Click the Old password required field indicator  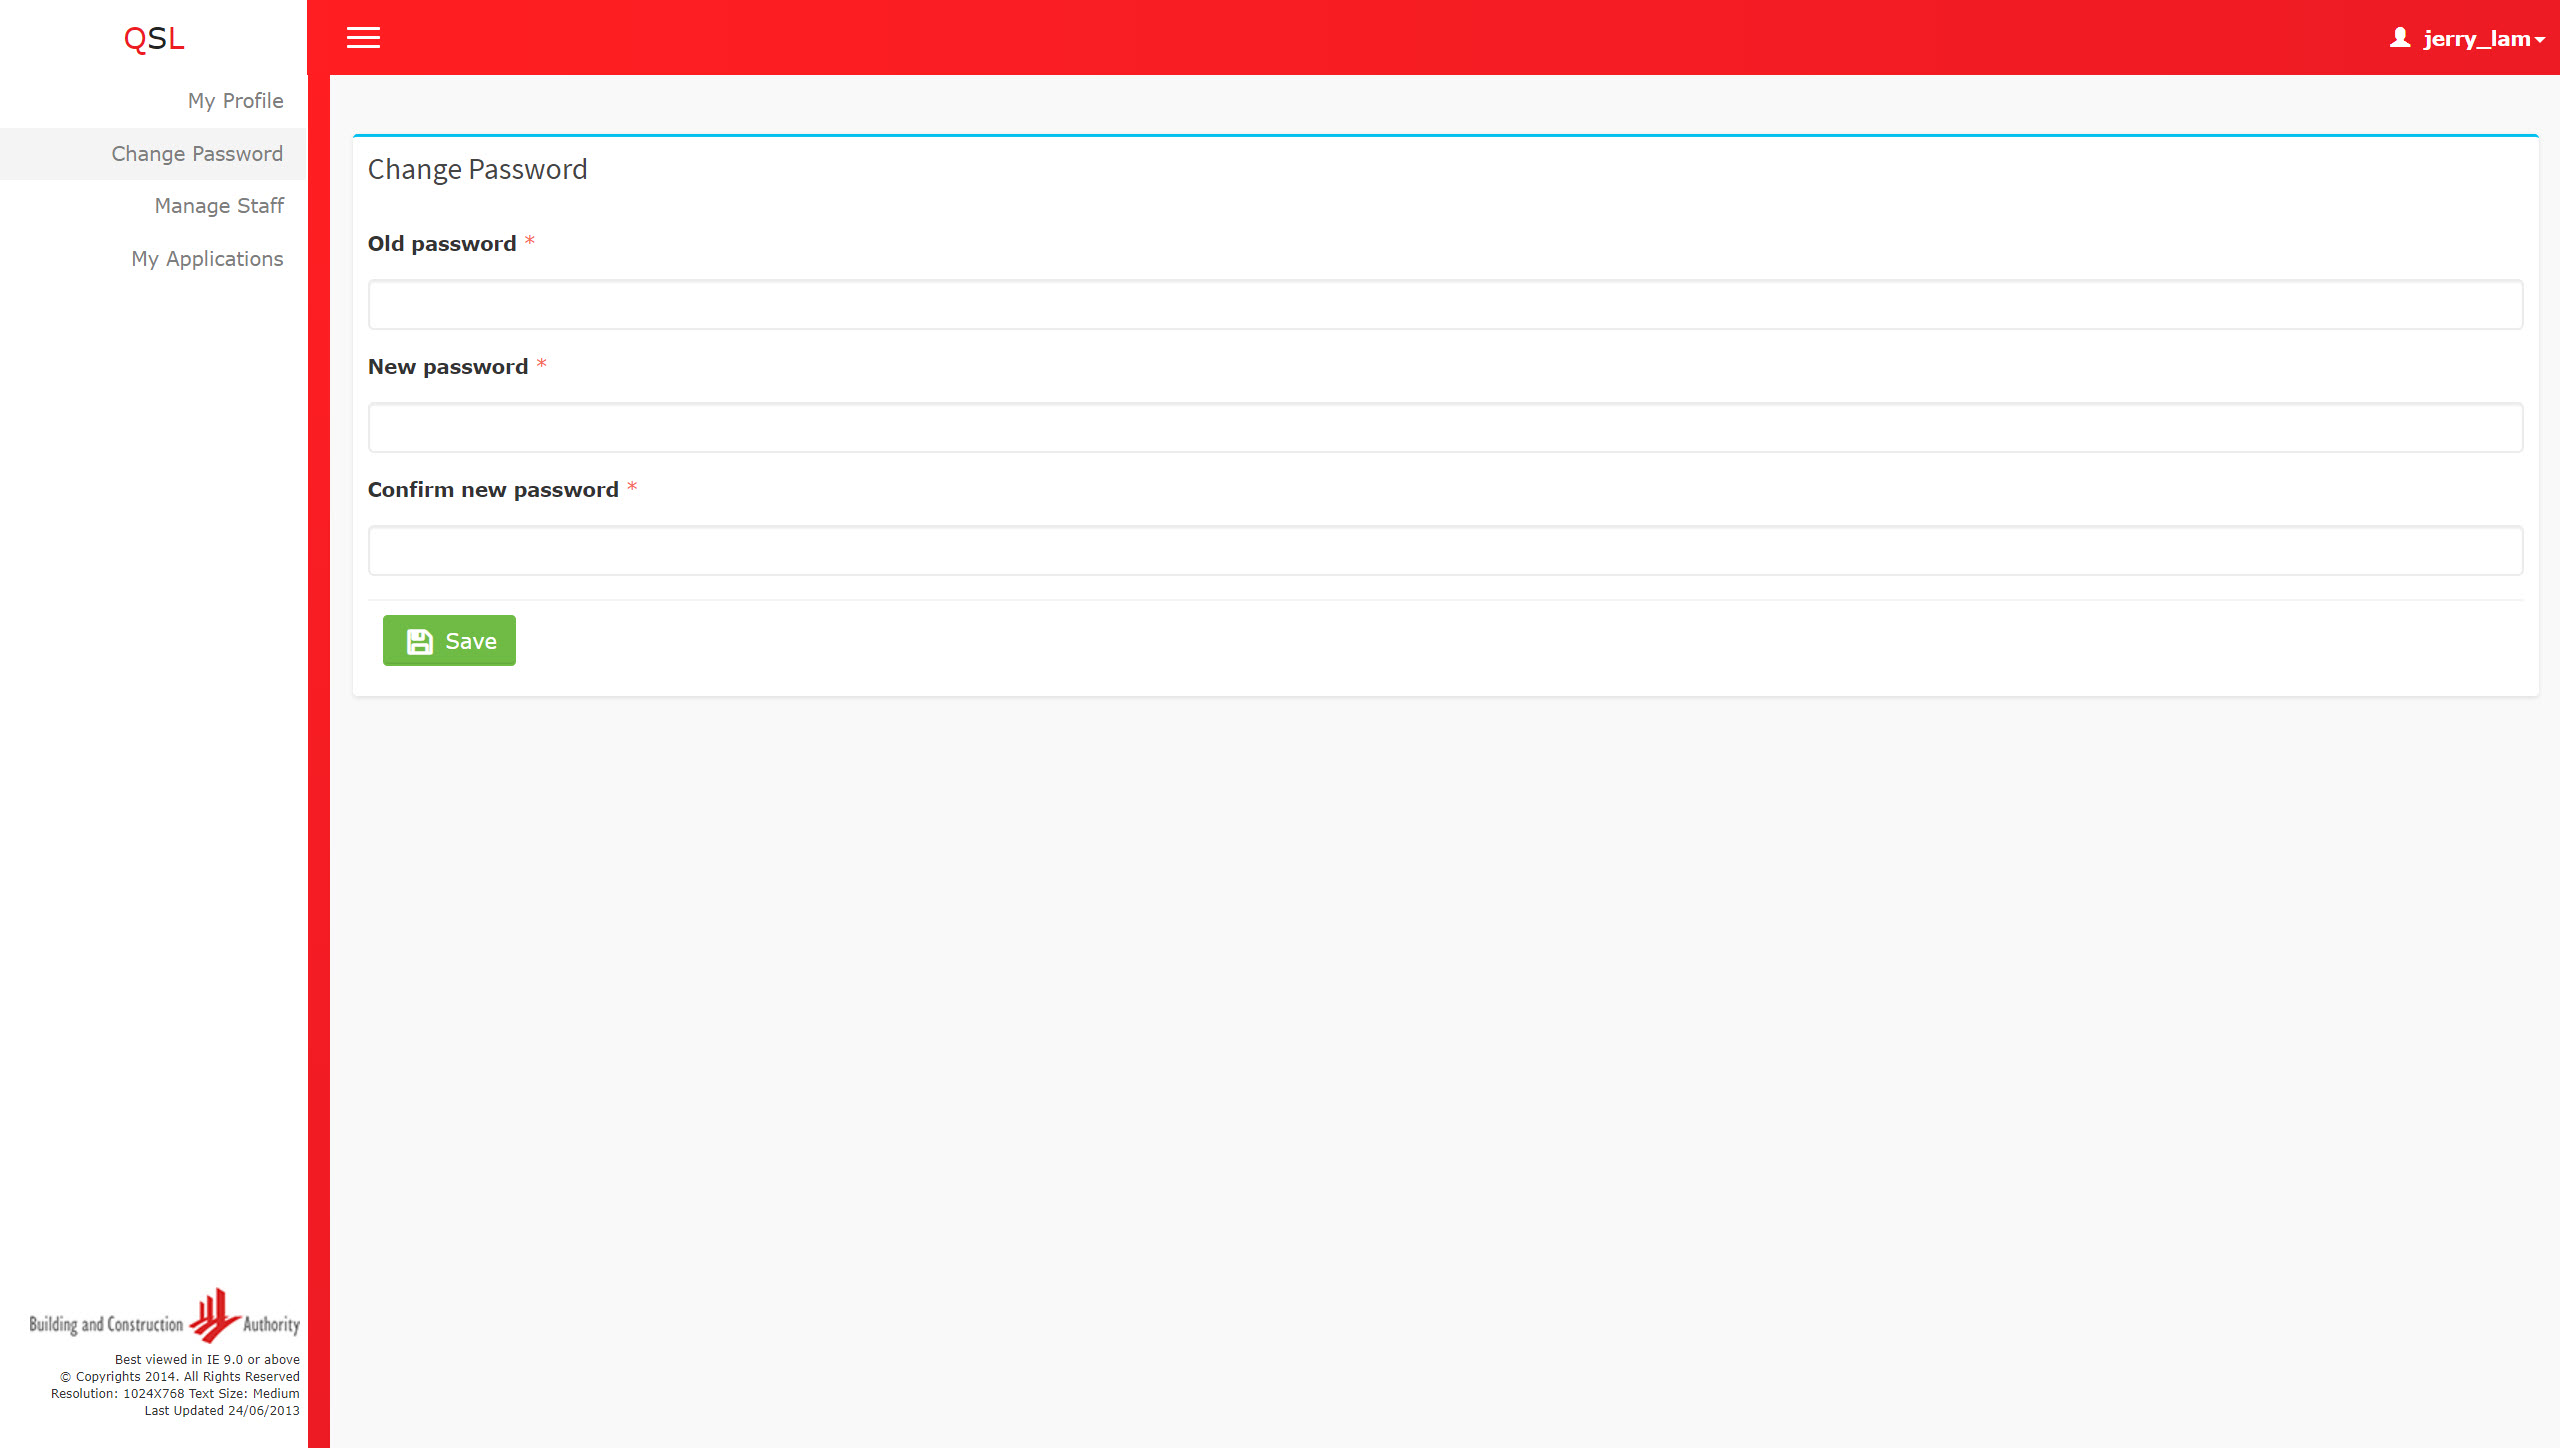point(529,243)
